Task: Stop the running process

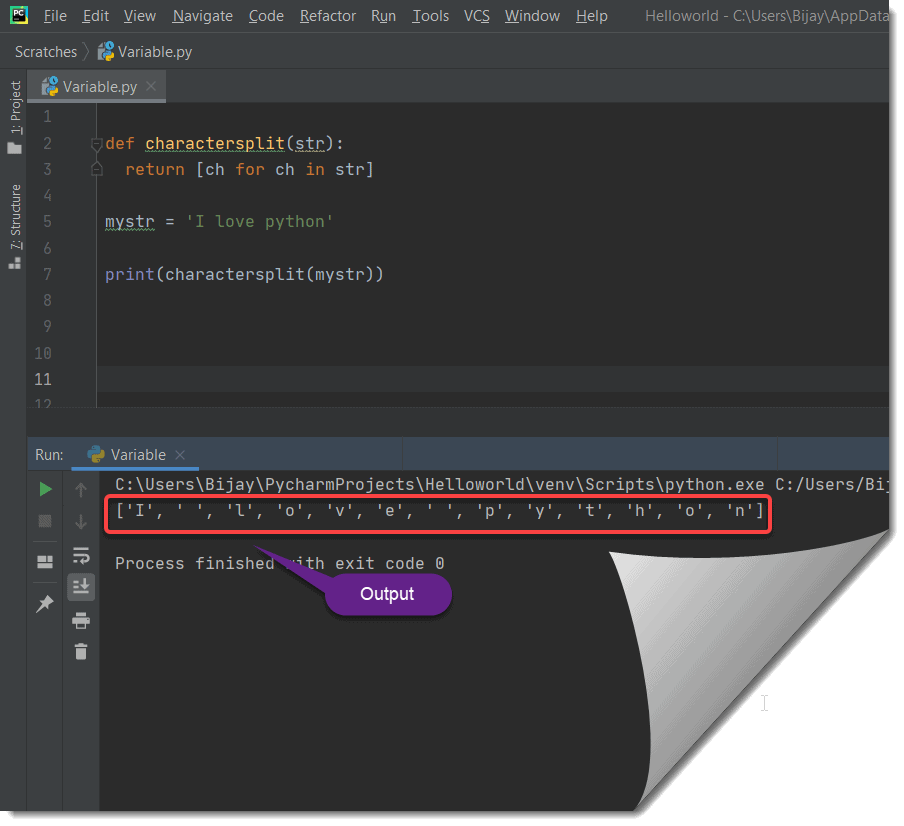Action: pos(44,520)
